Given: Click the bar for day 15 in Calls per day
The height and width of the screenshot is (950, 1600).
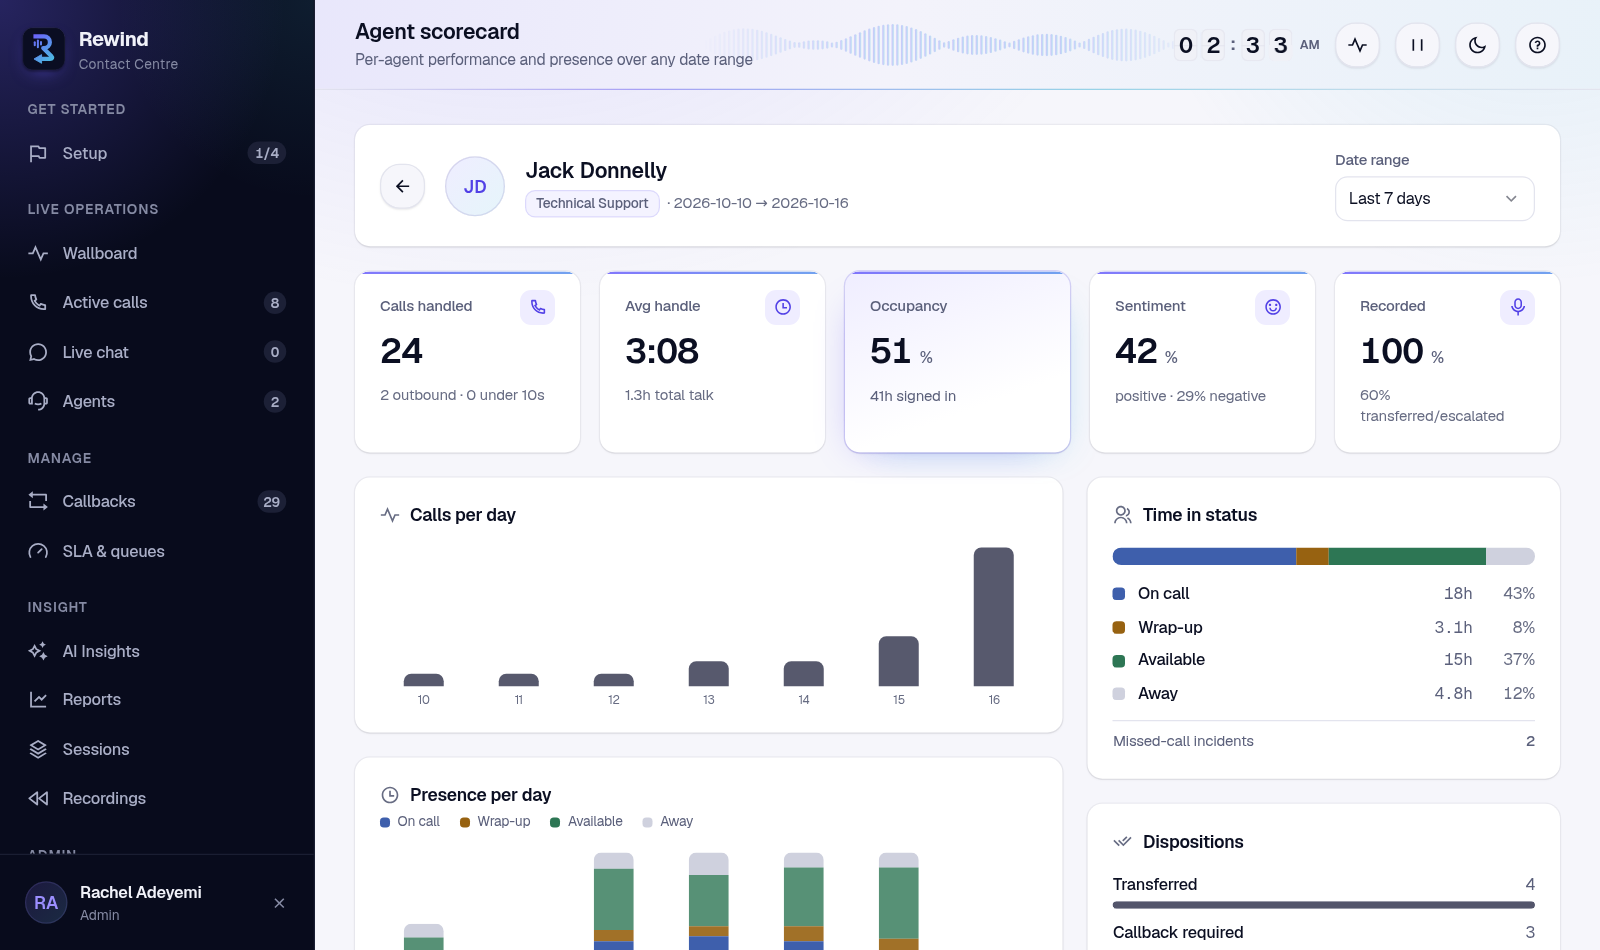Looking at the screenshot, I should tap(898, 661).
